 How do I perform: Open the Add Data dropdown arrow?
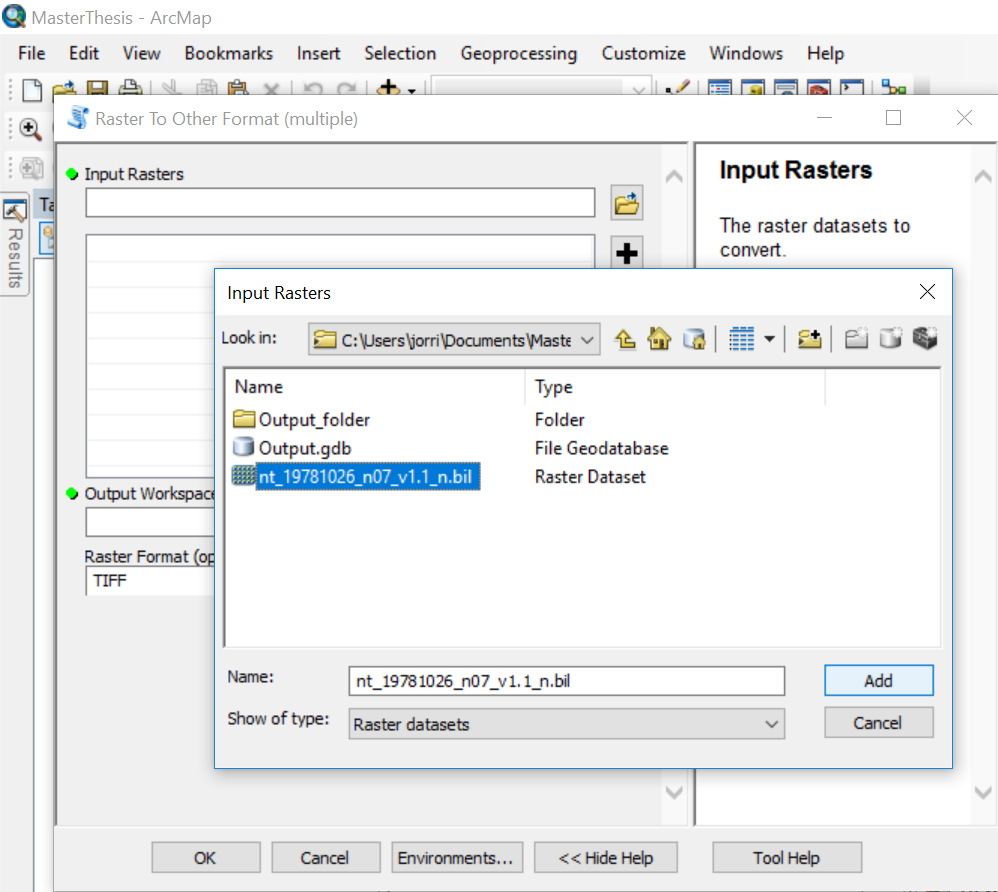coord(412,90)
